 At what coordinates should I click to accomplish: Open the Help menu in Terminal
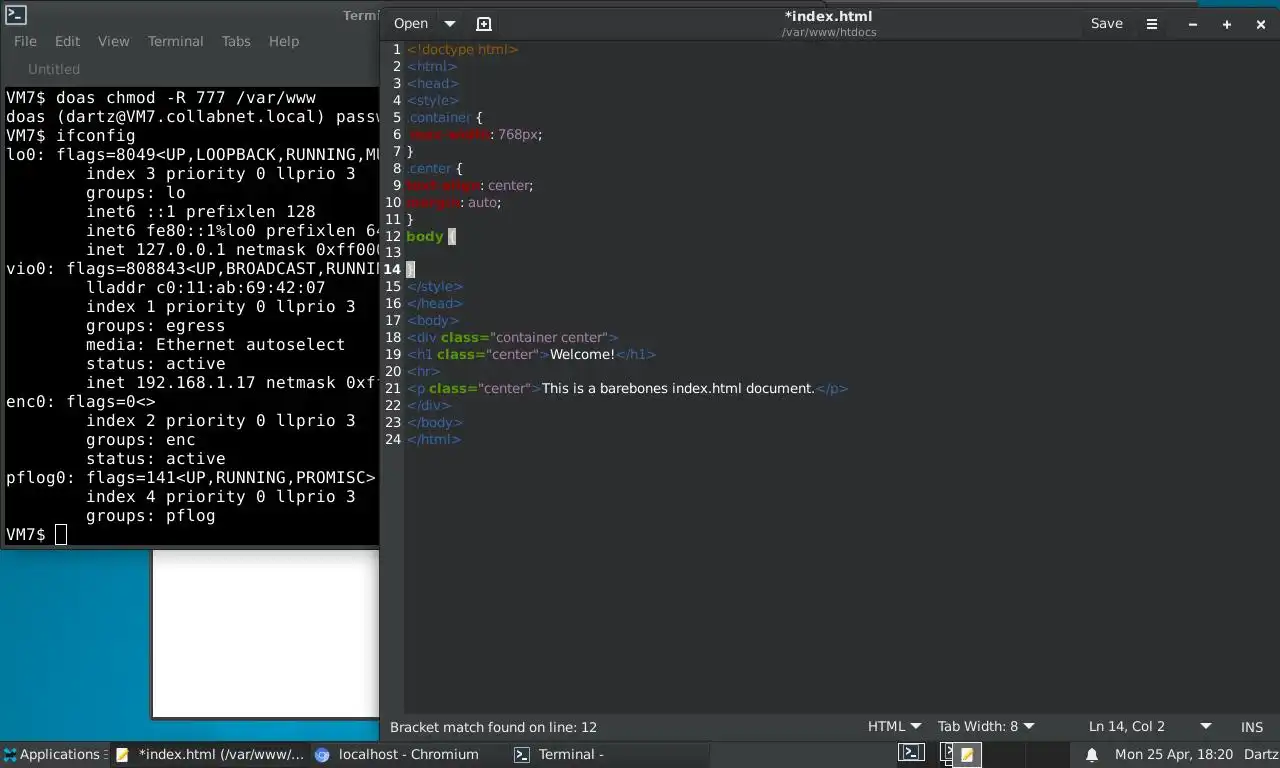pyautogui.click(x=283, y=41)
